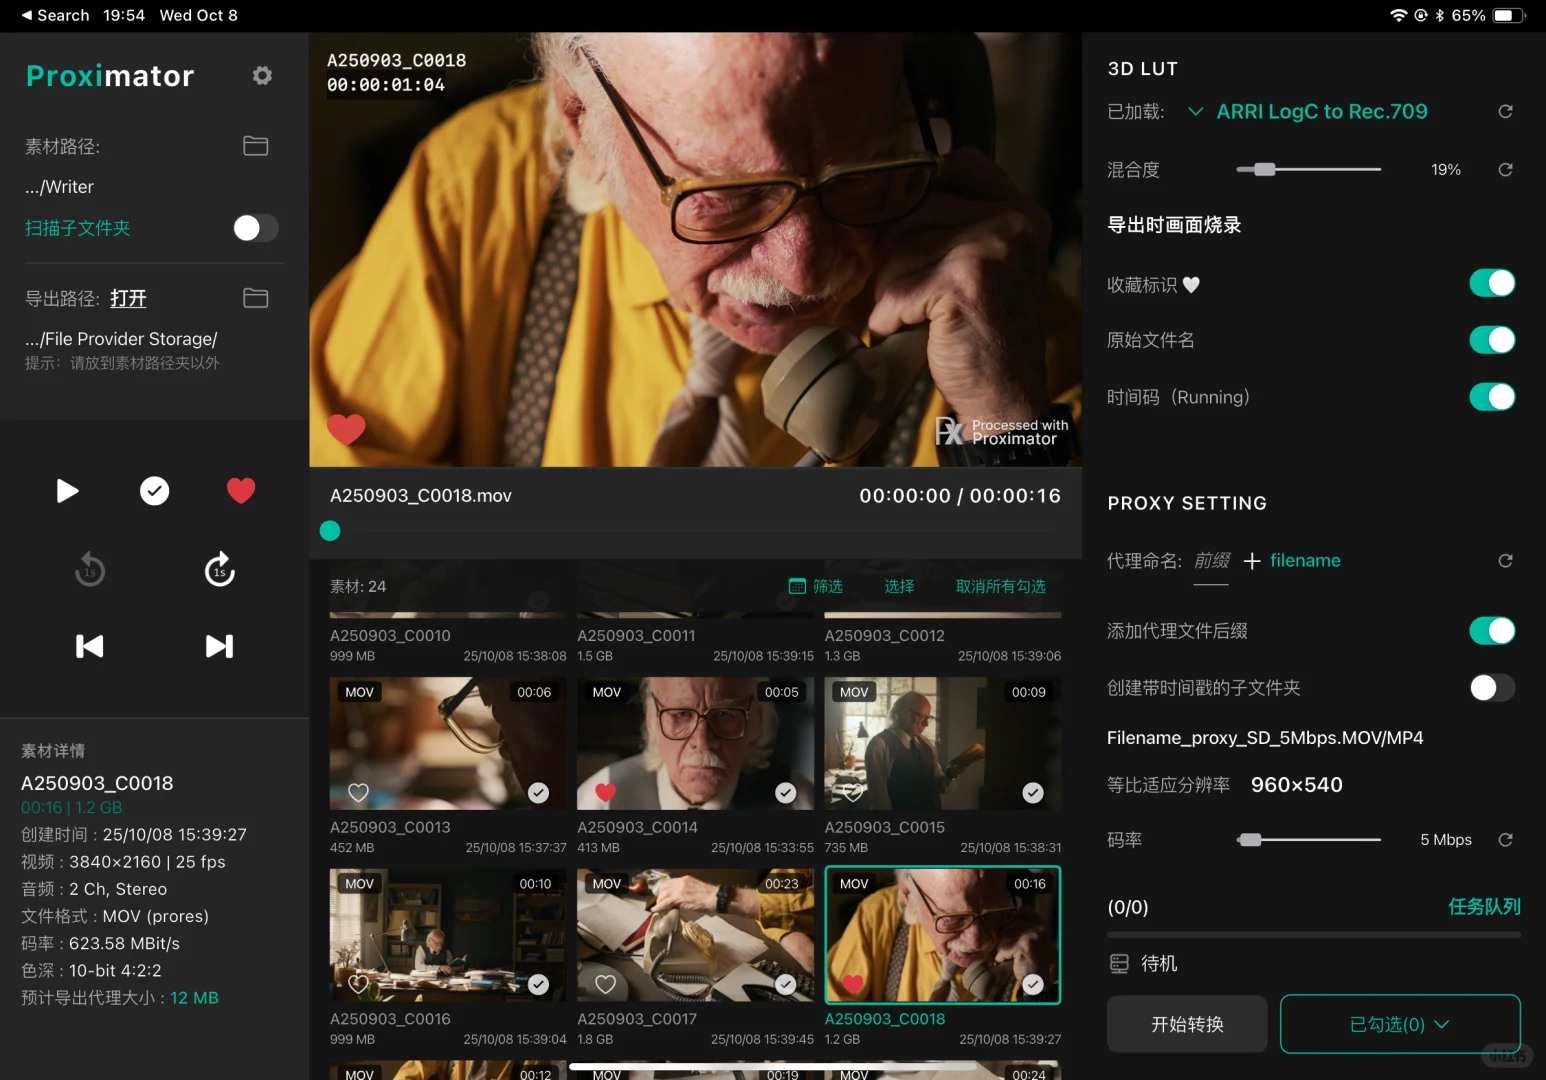Screen dimensions: 1546x1080
Task: Click the 960×540 resolution value
Action: pos(1297,785)
